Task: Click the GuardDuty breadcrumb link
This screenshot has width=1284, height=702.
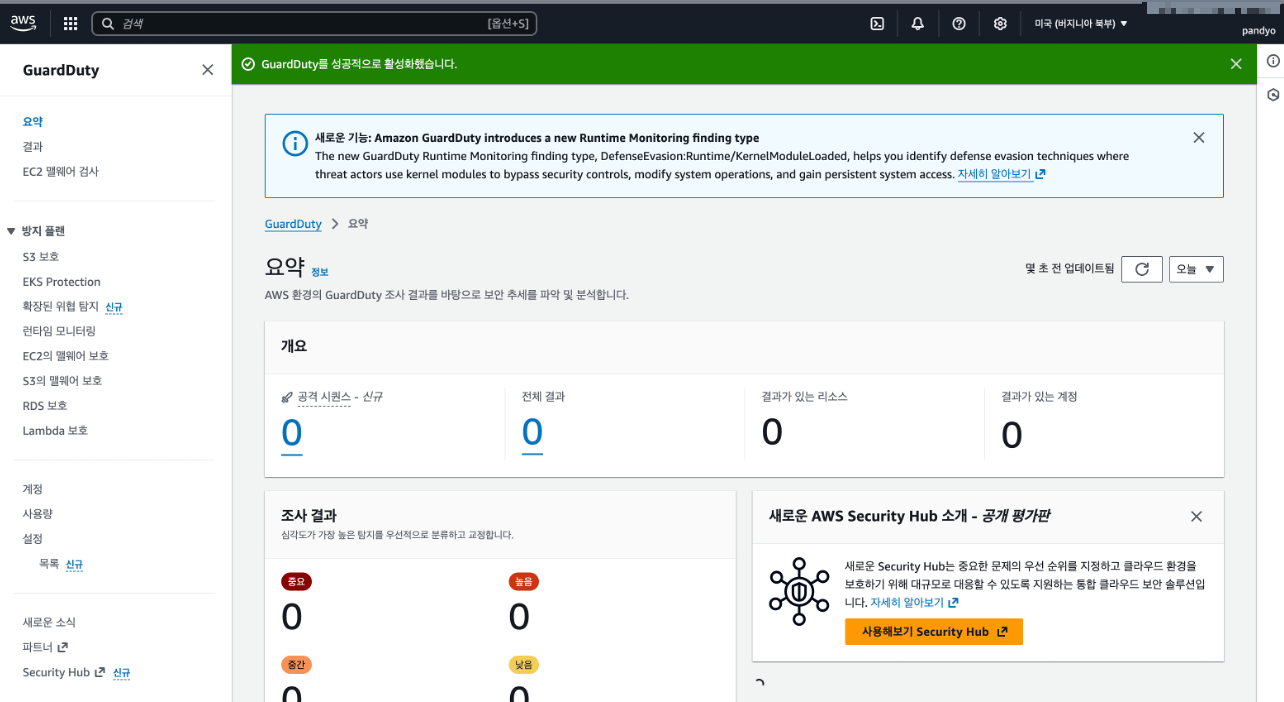Action: 293,224
